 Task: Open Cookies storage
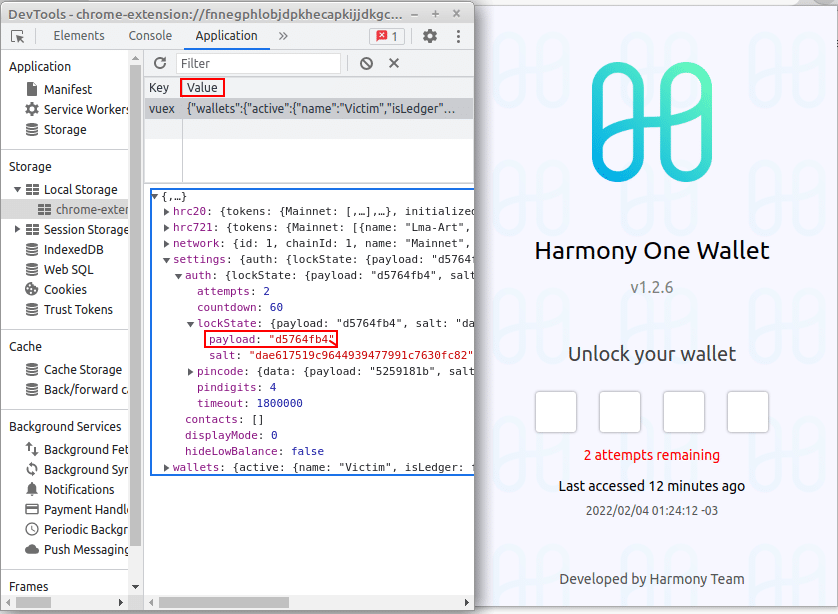tap(65, 290)
